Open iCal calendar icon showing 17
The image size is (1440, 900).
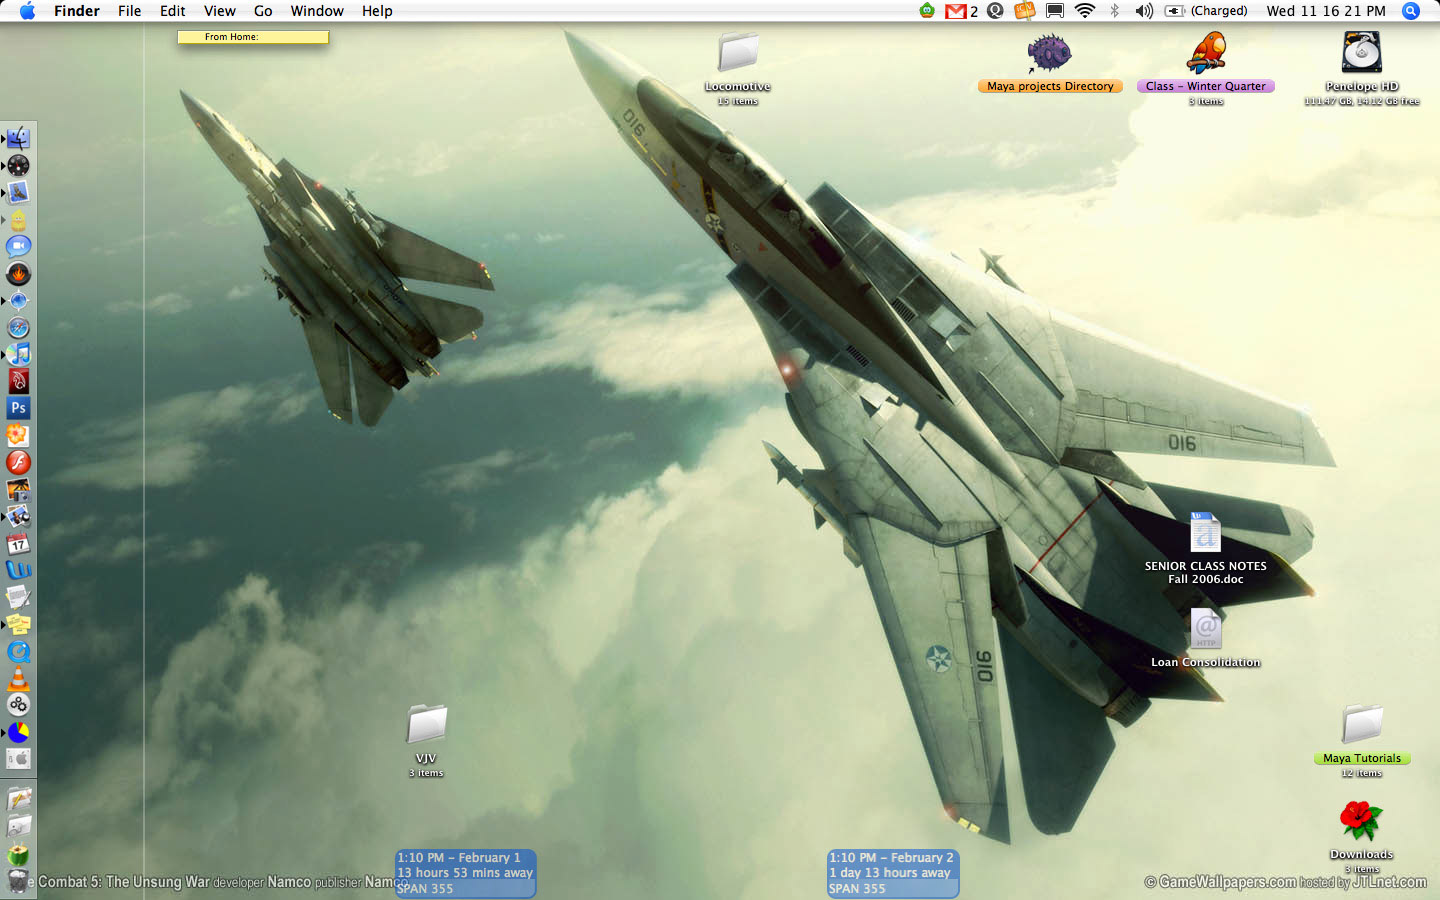click(x=18, y=543)
